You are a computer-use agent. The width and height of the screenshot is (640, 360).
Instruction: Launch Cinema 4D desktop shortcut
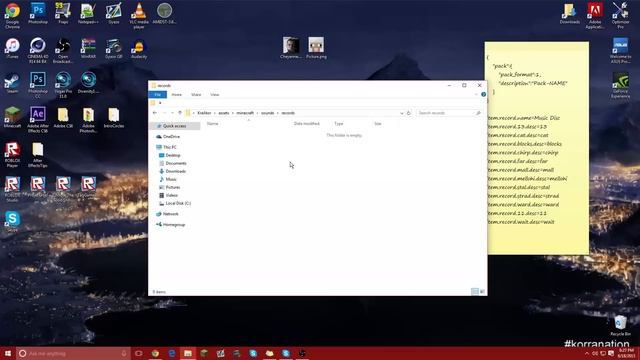click(x=38, y=50)
